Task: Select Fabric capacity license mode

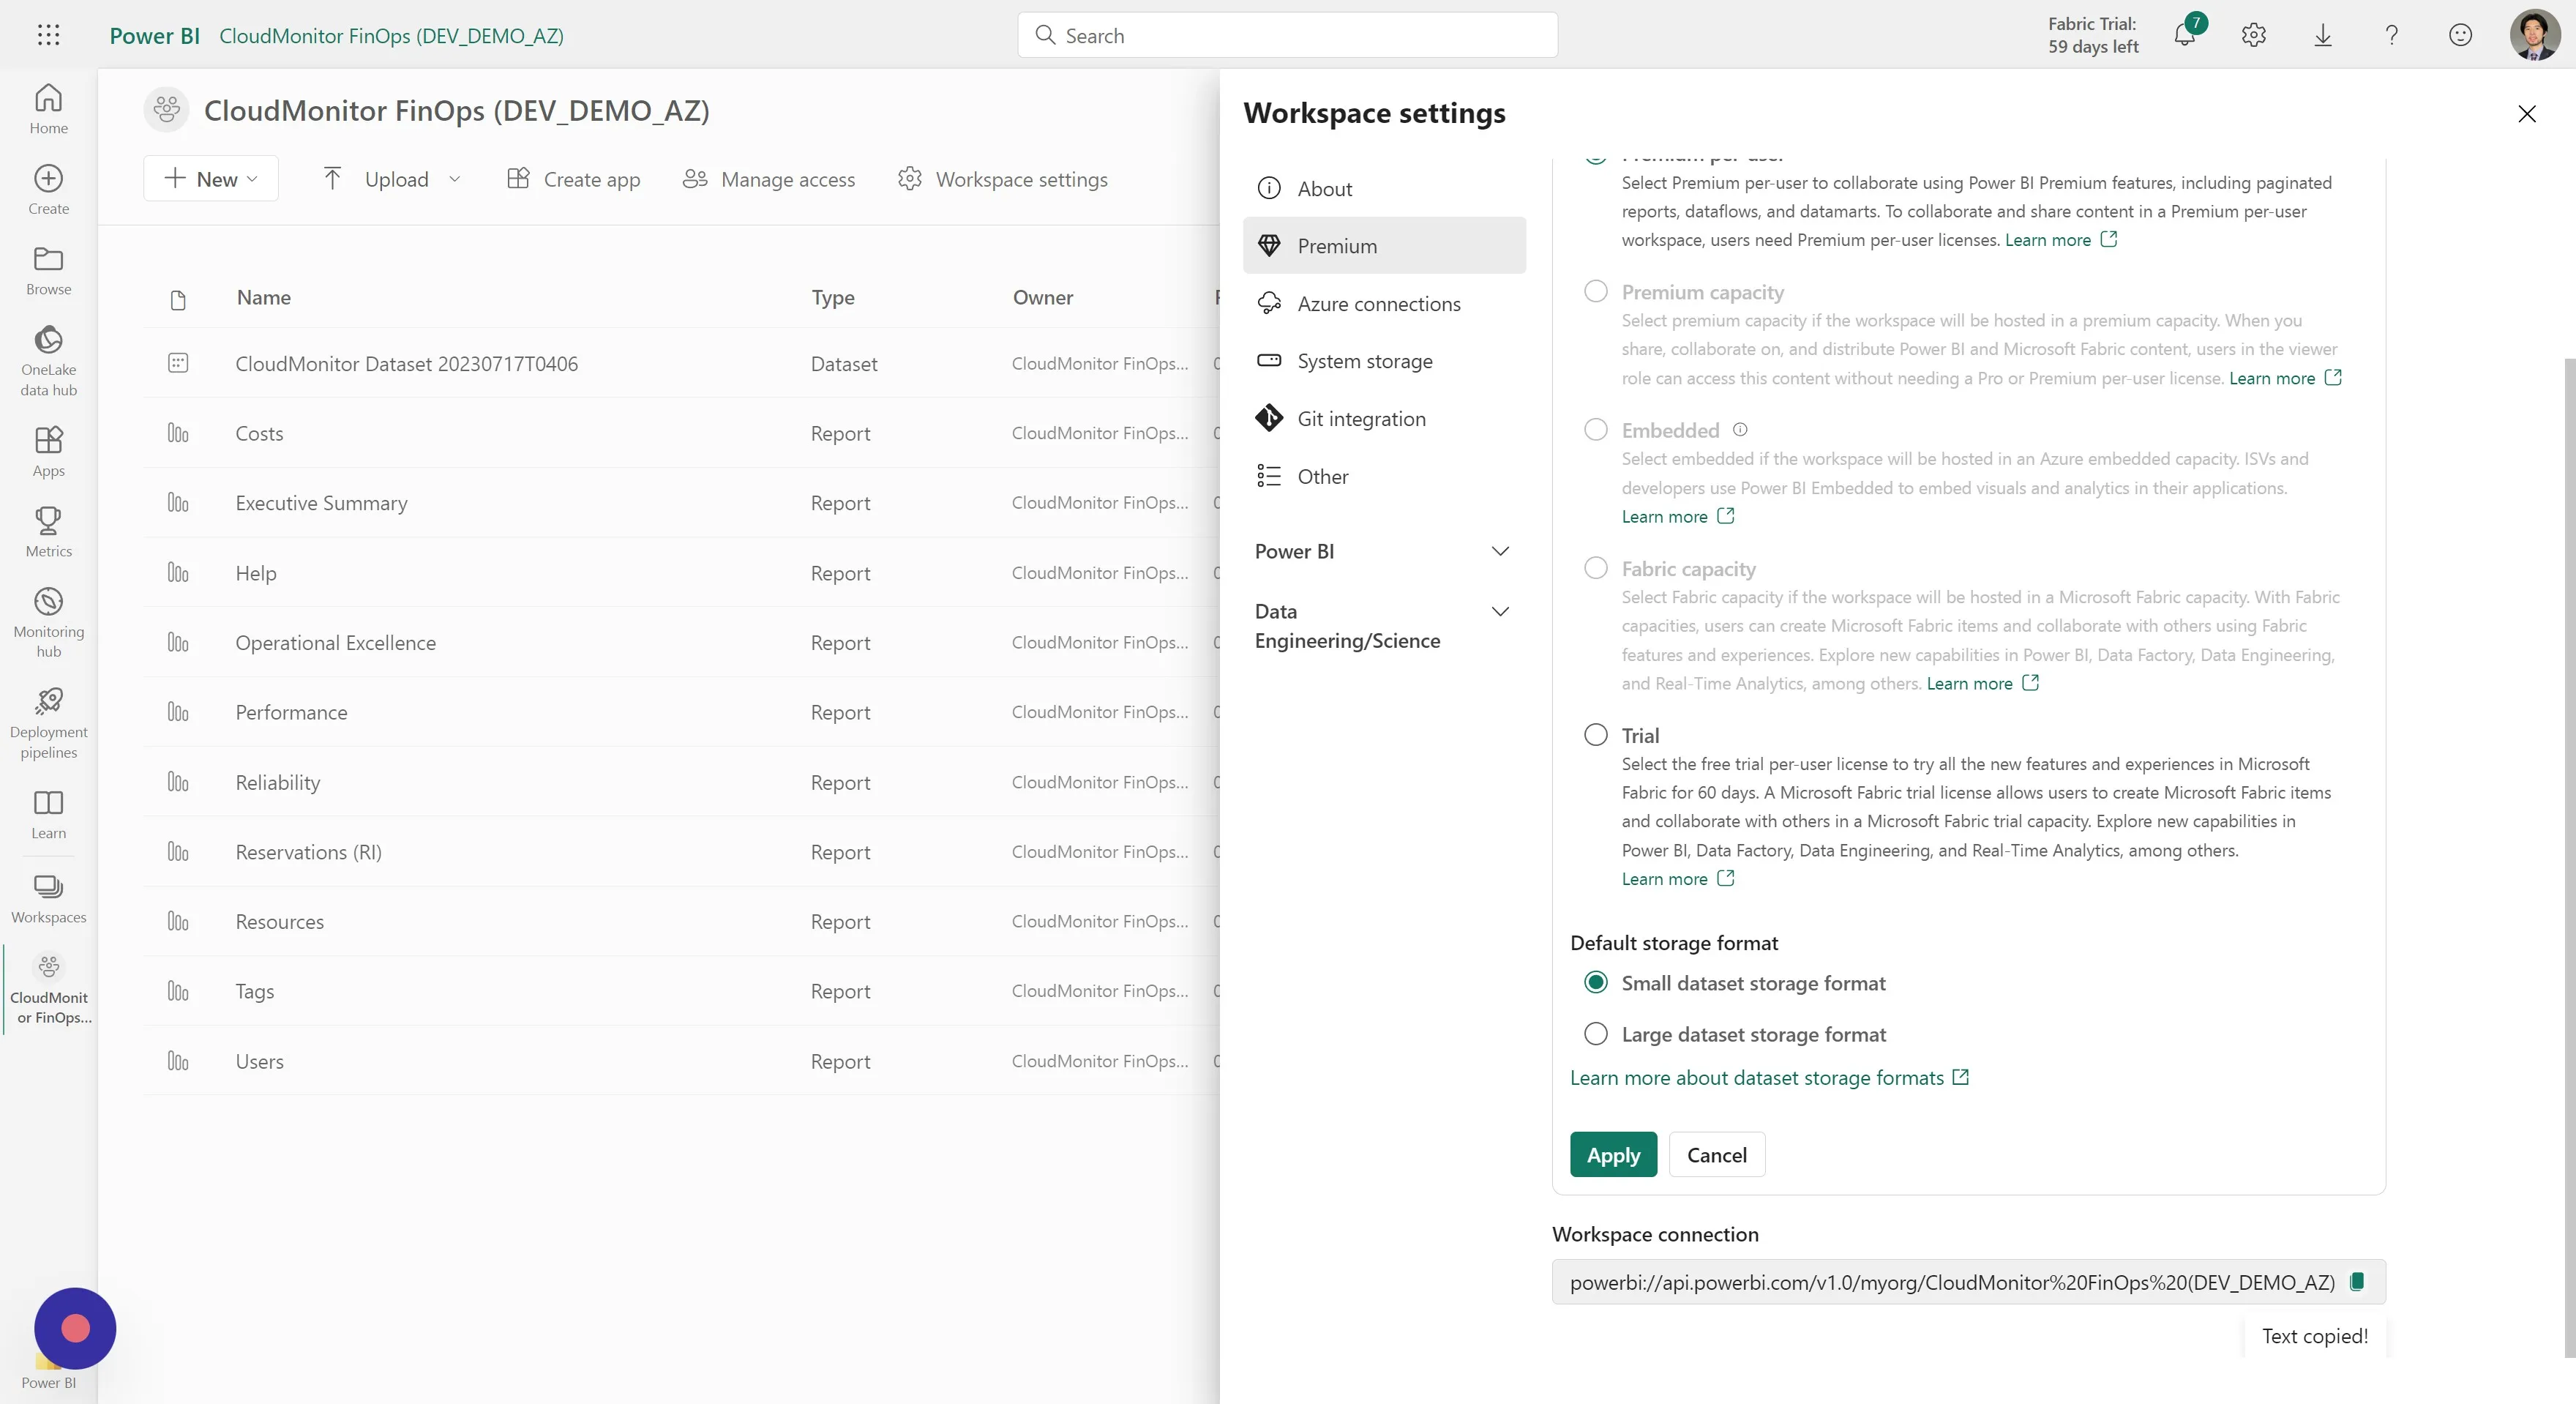Action: [x=1596, y=568]
